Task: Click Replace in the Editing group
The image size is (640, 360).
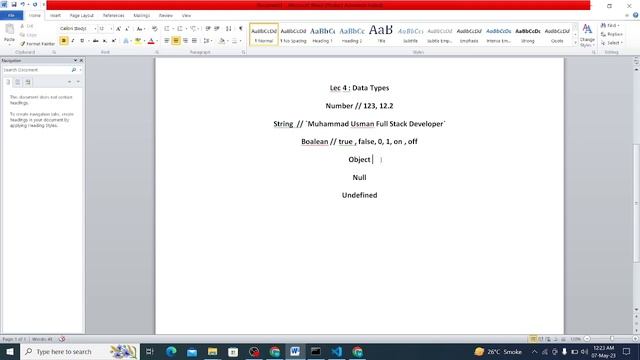Action: (611, 34)
